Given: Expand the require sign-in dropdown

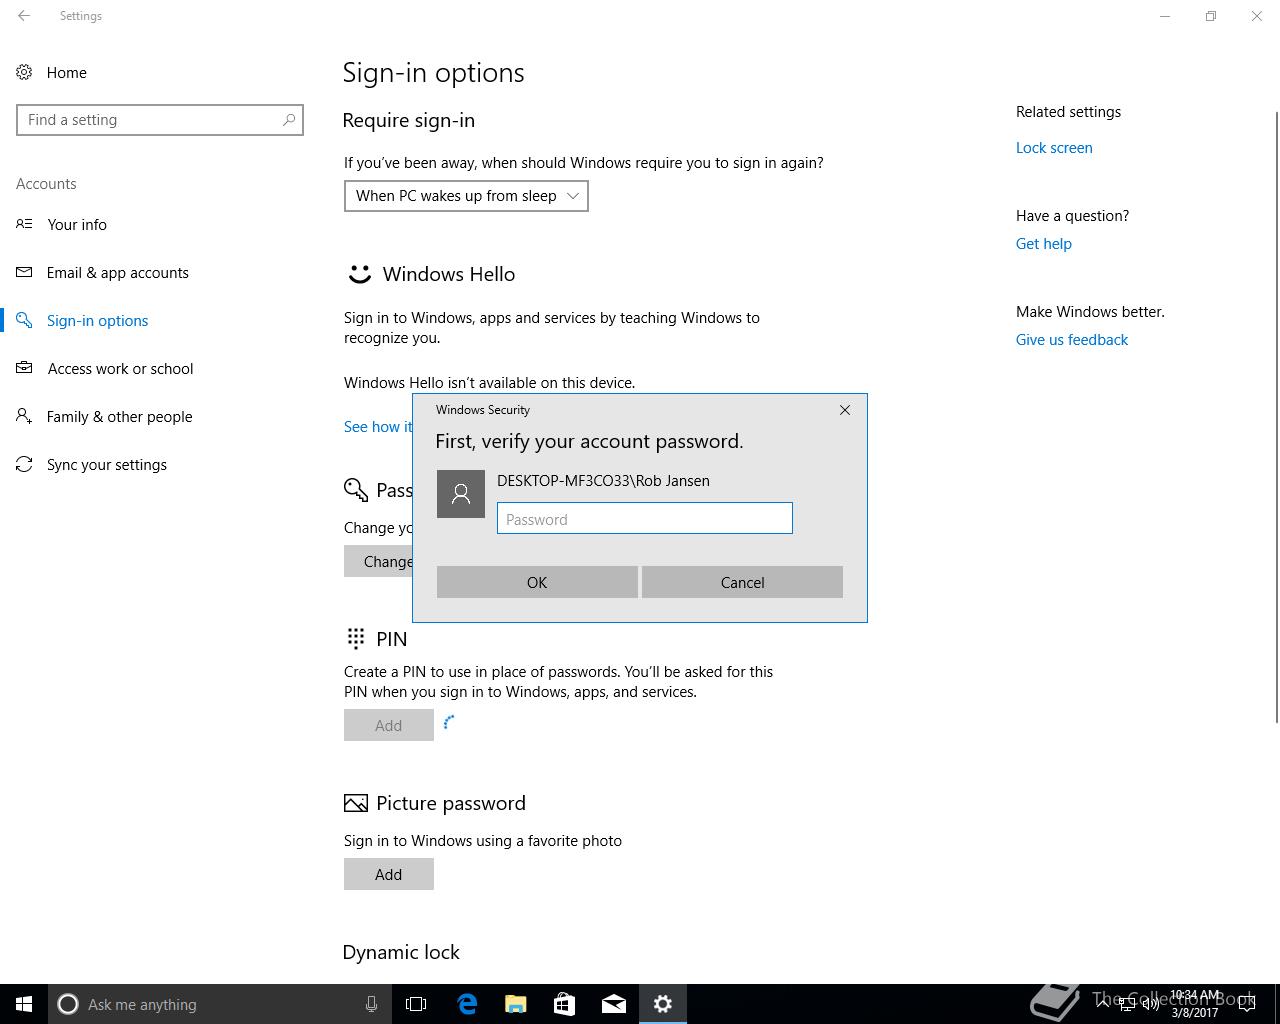Looking at the screenshot, I should [466, 196].
